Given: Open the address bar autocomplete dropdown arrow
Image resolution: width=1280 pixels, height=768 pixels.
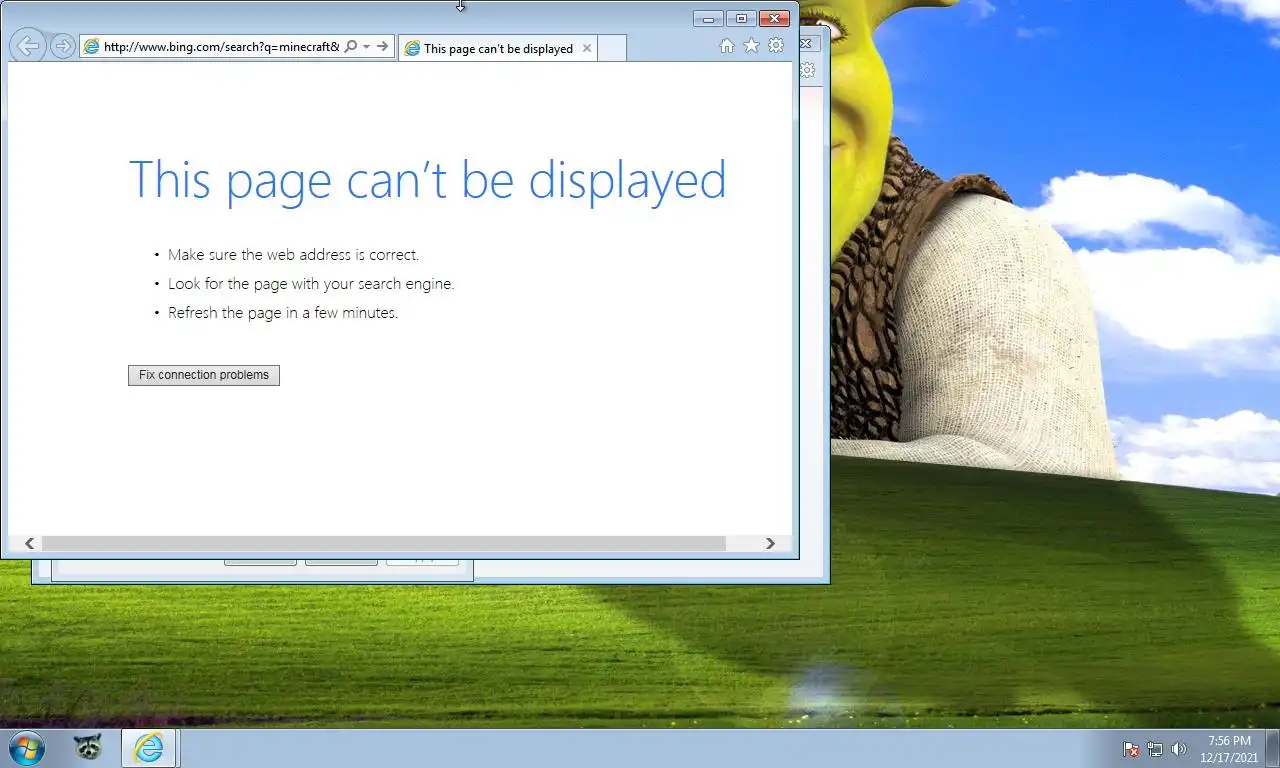Looking at the screenshot, I should click(367, 47).
